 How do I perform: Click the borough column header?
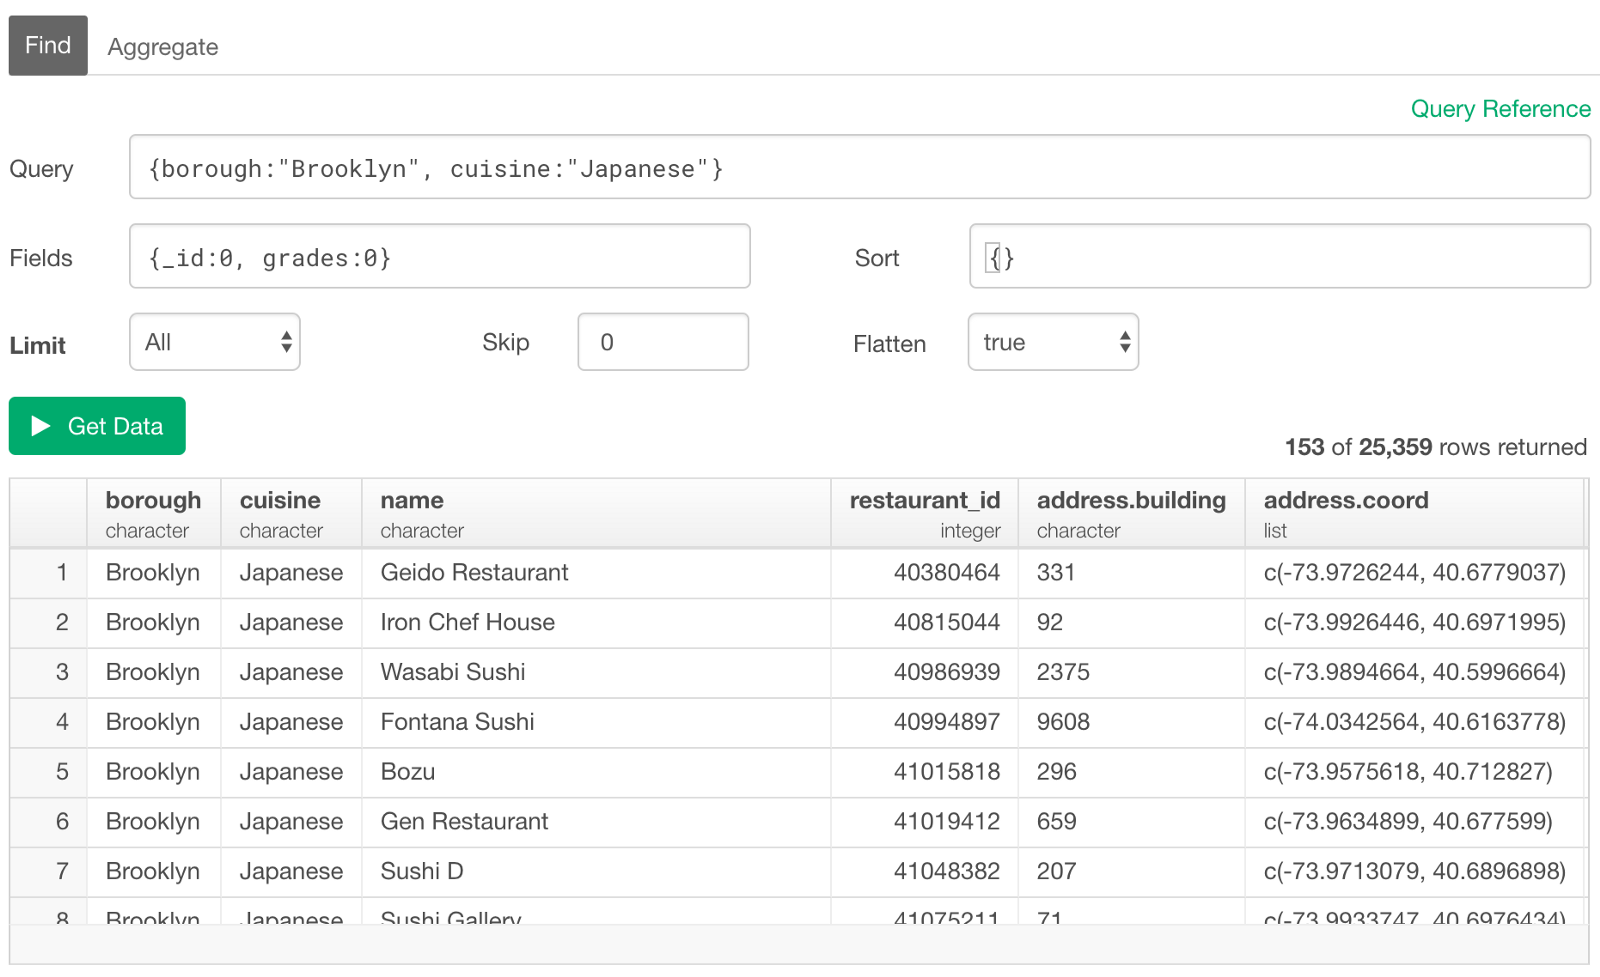point(154,513)
